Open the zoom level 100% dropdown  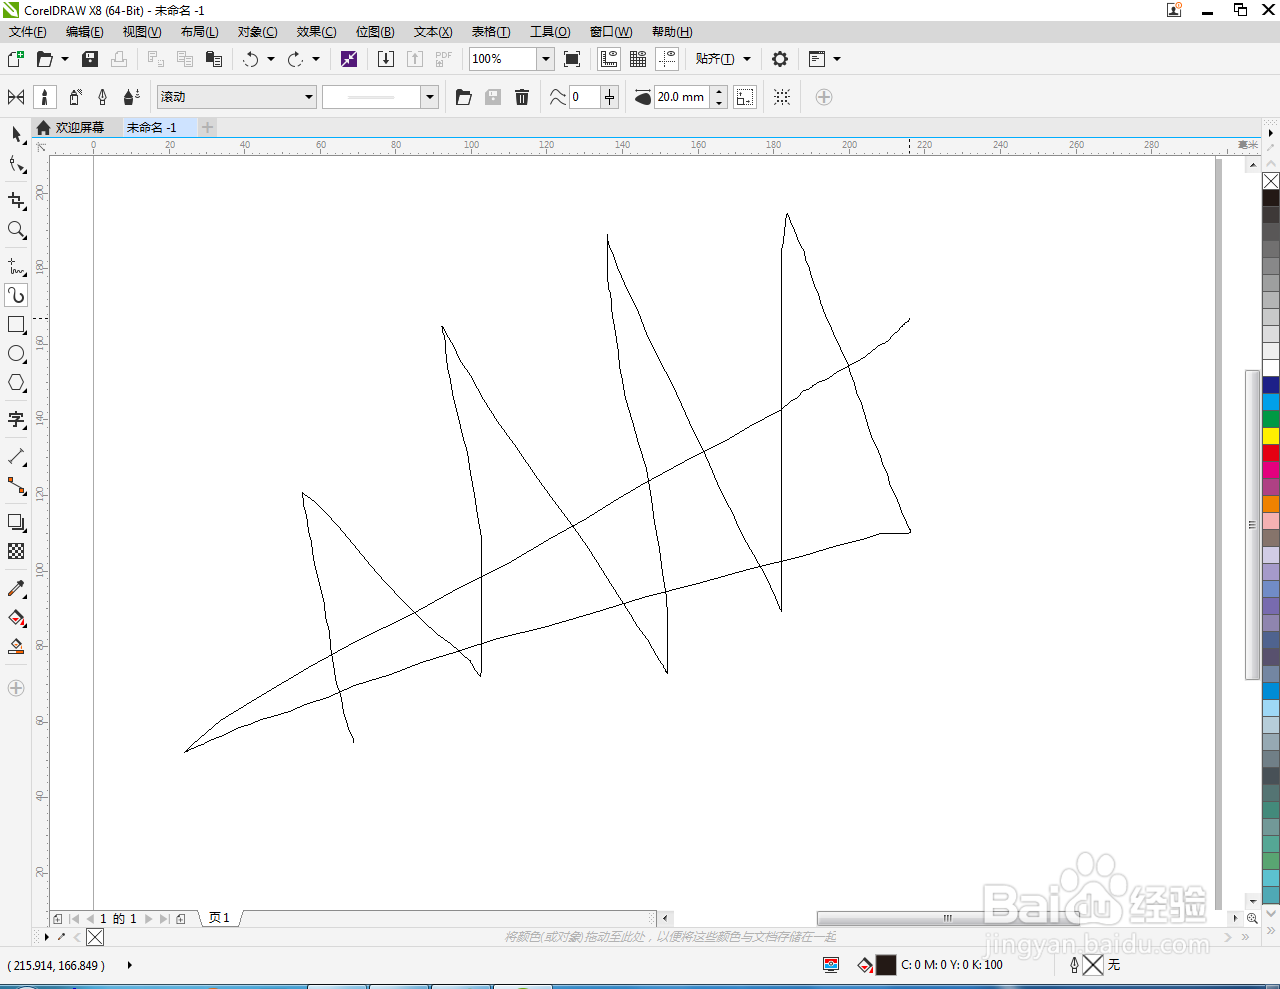(546, 59)
